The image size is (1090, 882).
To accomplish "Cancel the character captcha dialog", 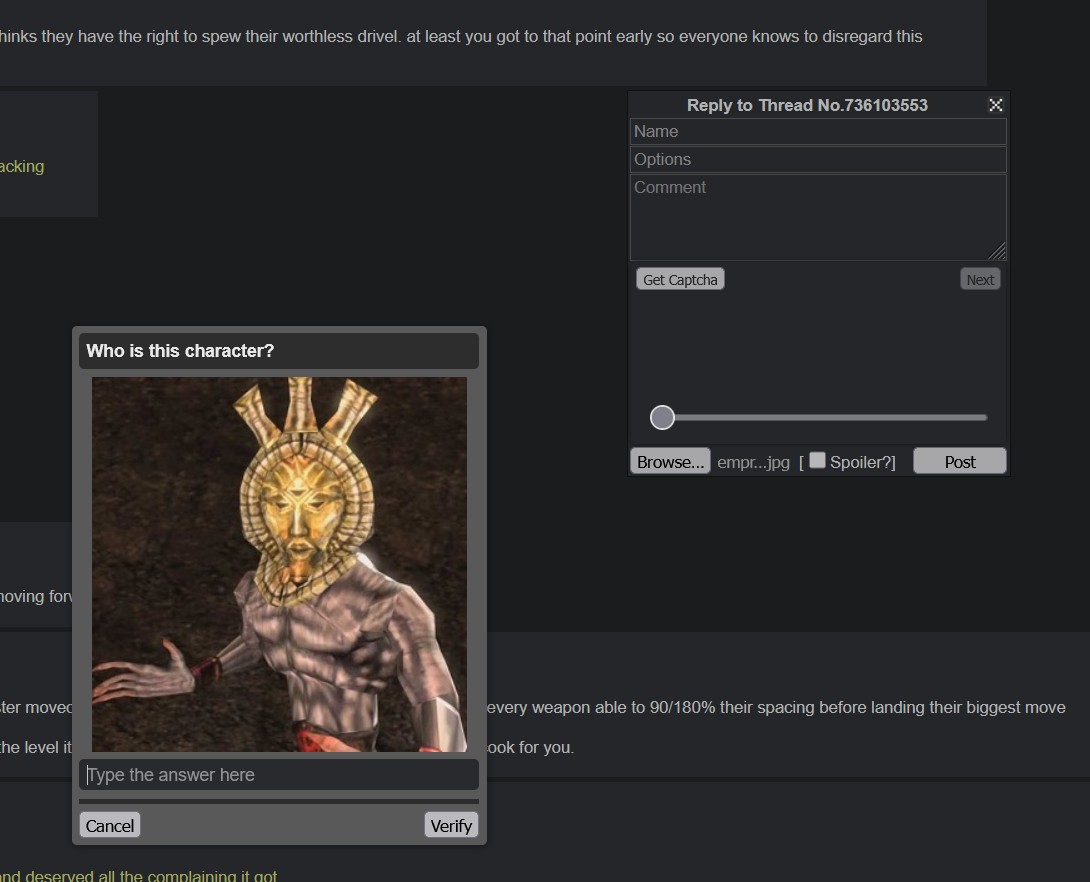I will 110,825.
